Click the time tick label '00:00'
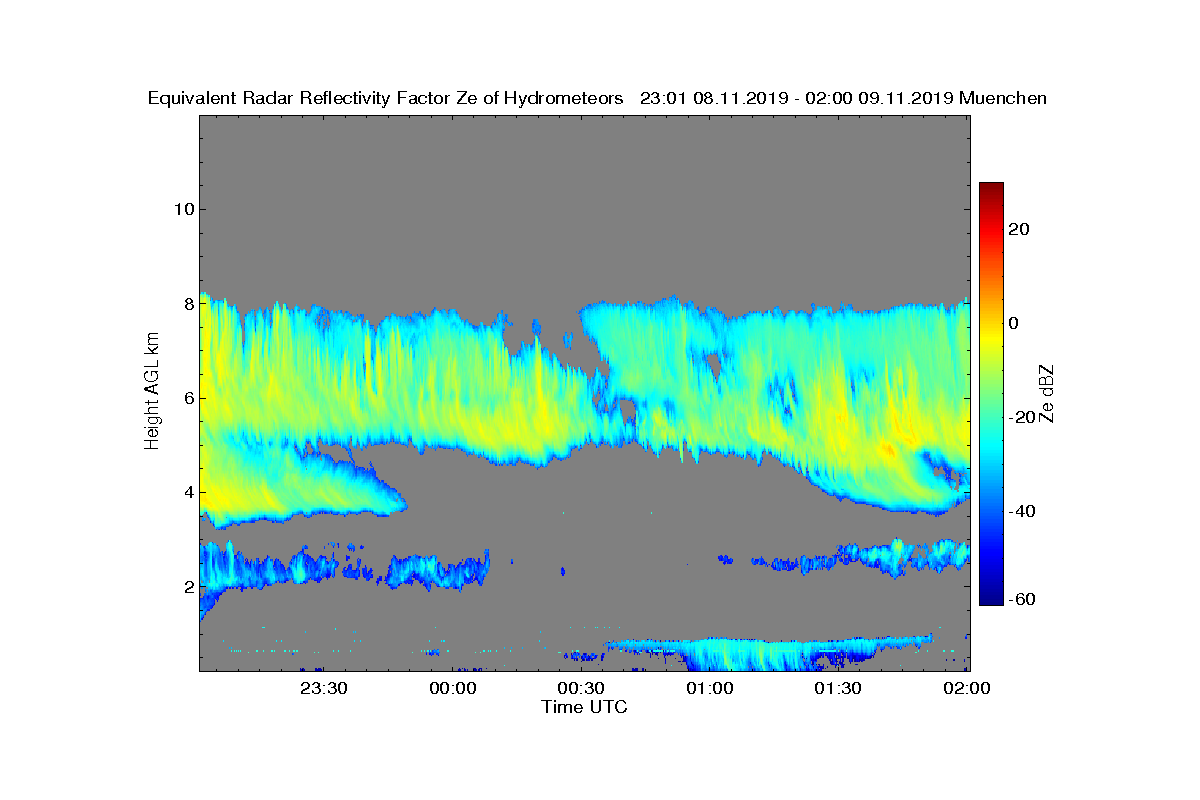 (x=453, y=688)
